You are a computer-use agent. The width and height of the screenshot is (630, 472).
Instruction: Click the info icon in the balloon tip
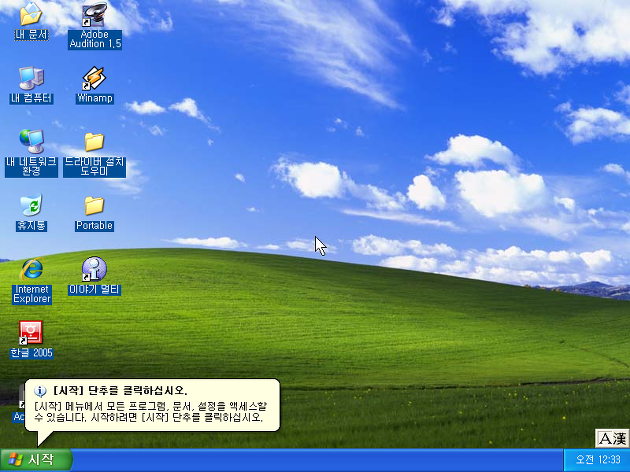40,390
